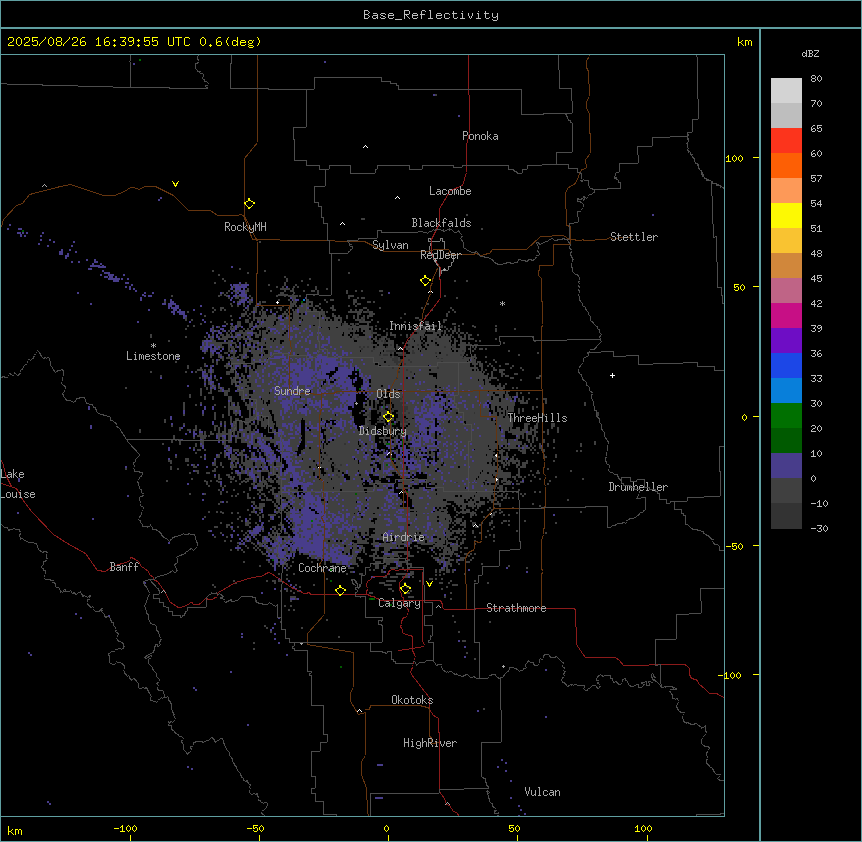Click the Airdrie city label
862x842 pixels.
point(403,537)
